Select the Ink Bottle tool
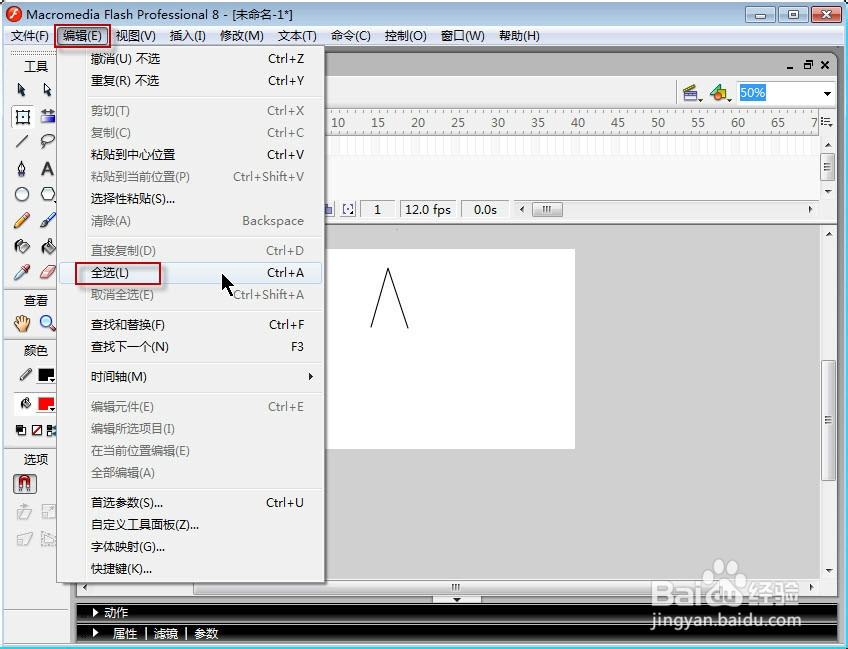Screen dimensions: 848x649 tap(22, 247)
